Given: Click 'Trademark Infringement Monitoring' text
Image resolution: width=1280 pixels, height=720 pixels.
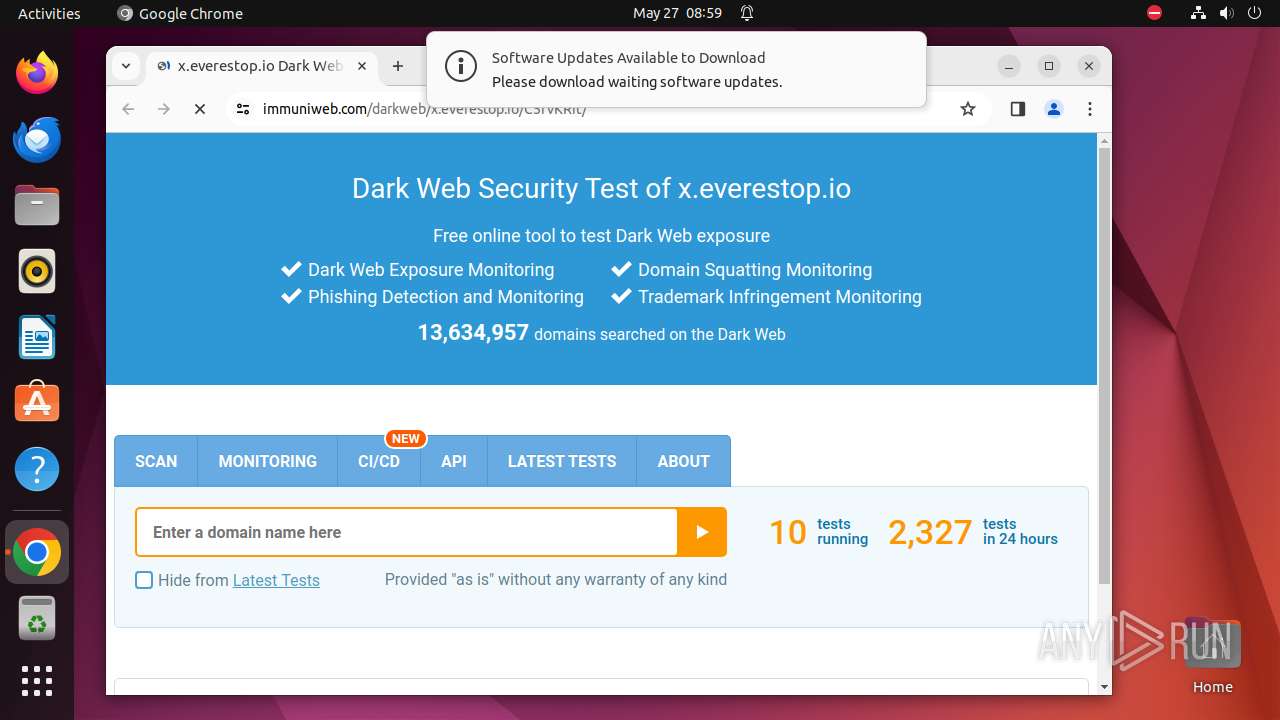Looking at the screenshot, I should (780, 297).
